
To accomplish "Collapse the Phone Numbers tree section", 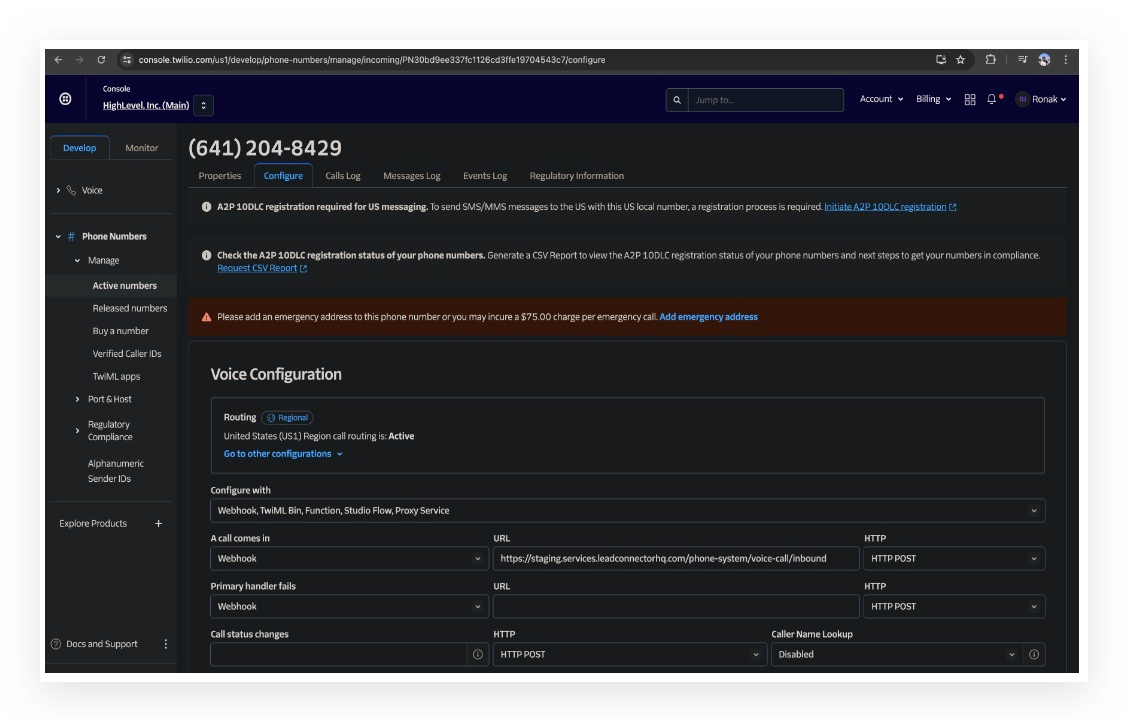I will pos(58,237).
